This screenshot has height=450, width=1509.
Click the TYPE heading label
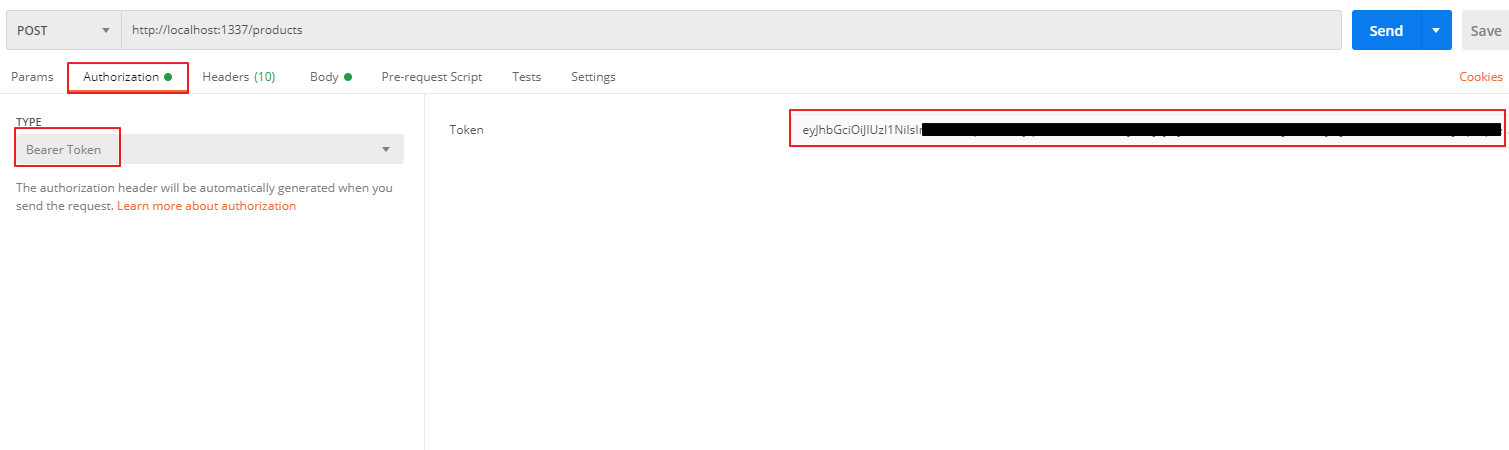[29, 122]
